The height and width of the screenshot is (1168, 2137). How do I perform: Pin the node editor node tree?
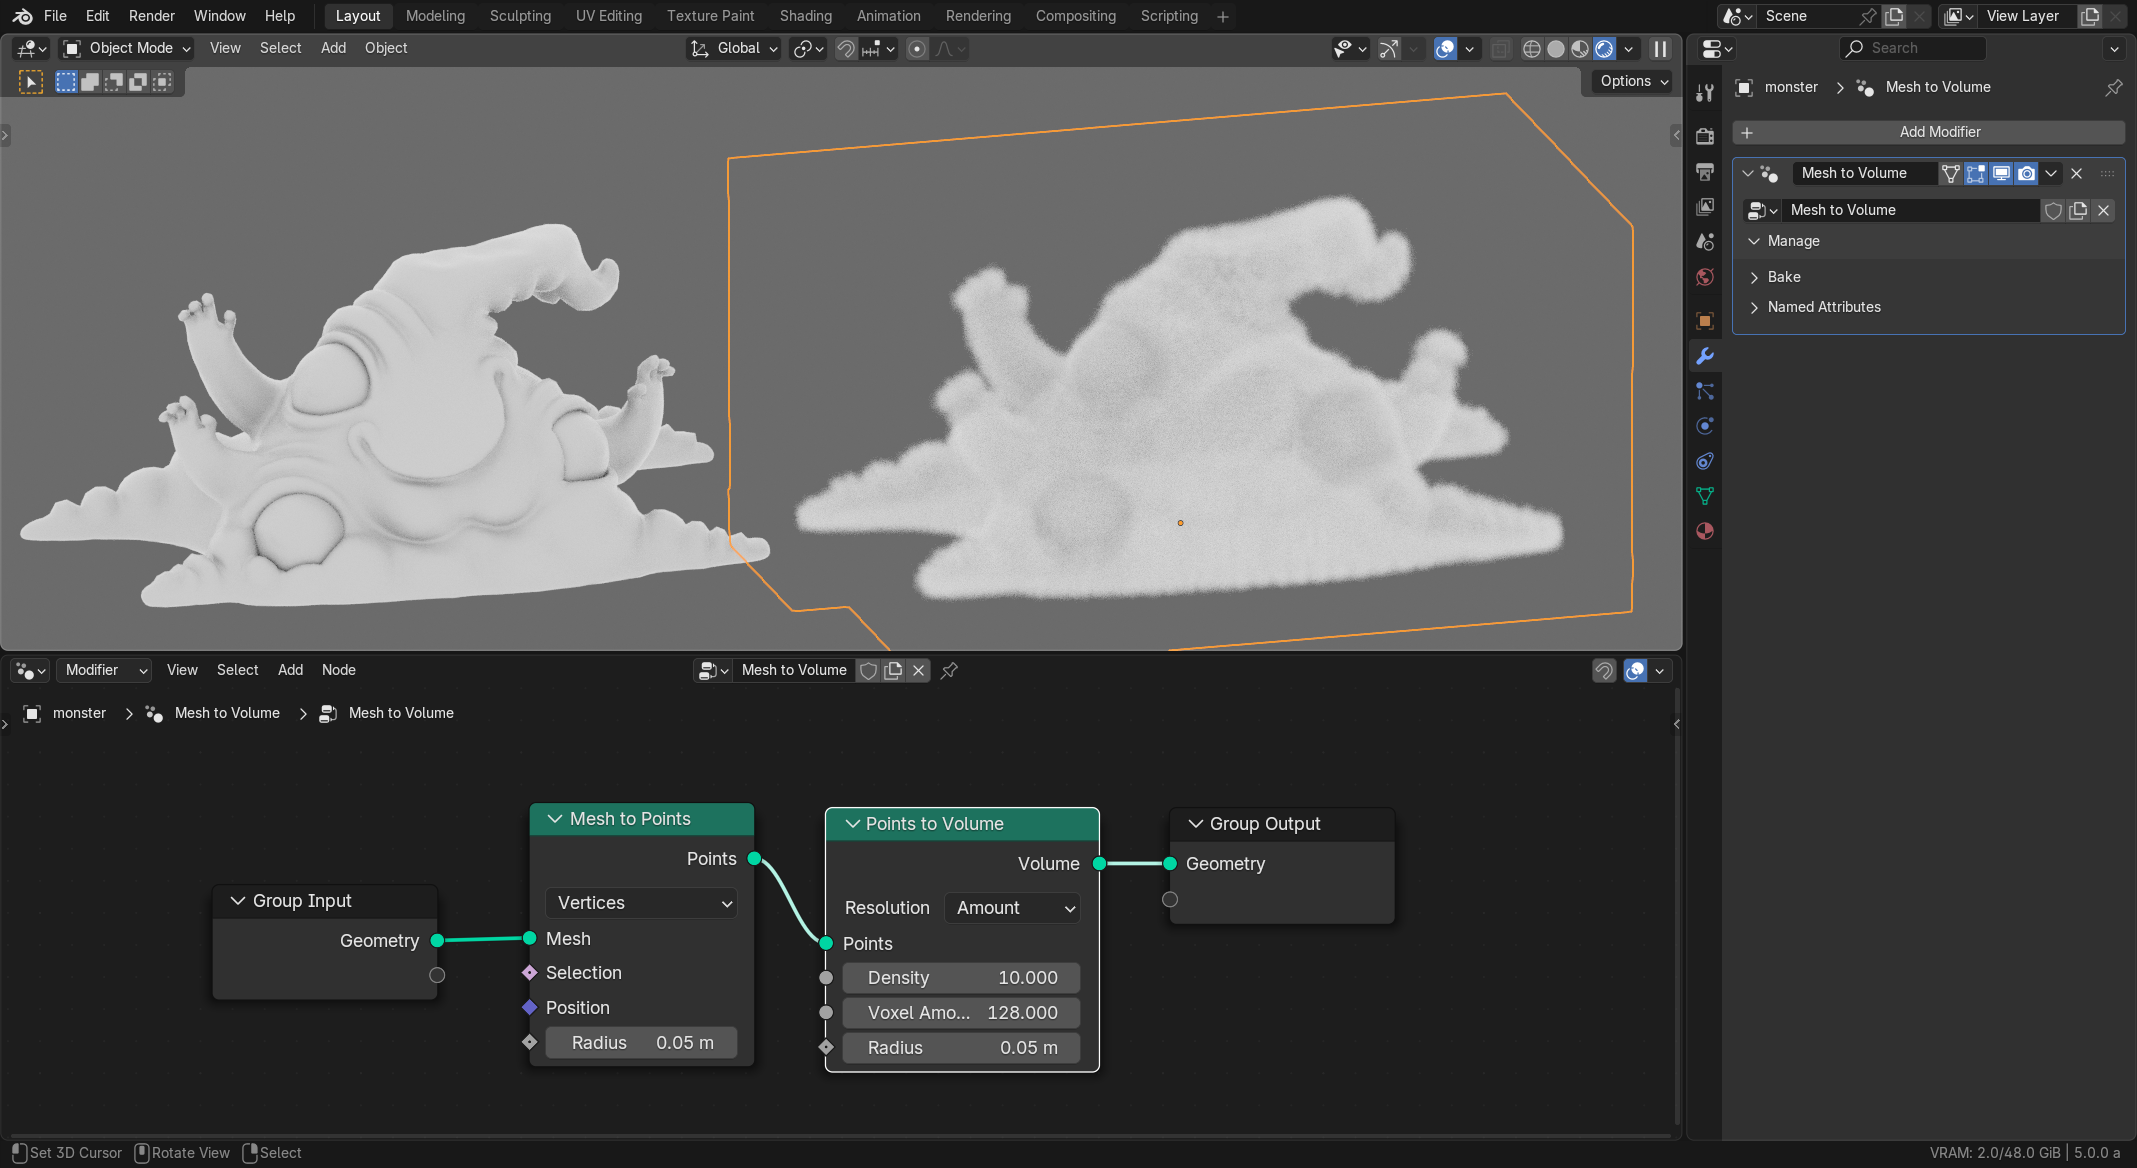[x=949, y=671]
